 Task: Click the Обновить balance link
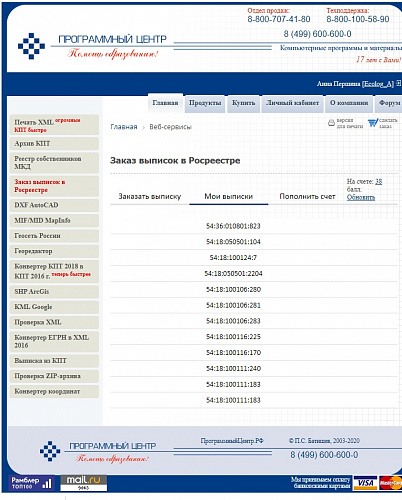(x=361, y=197)
